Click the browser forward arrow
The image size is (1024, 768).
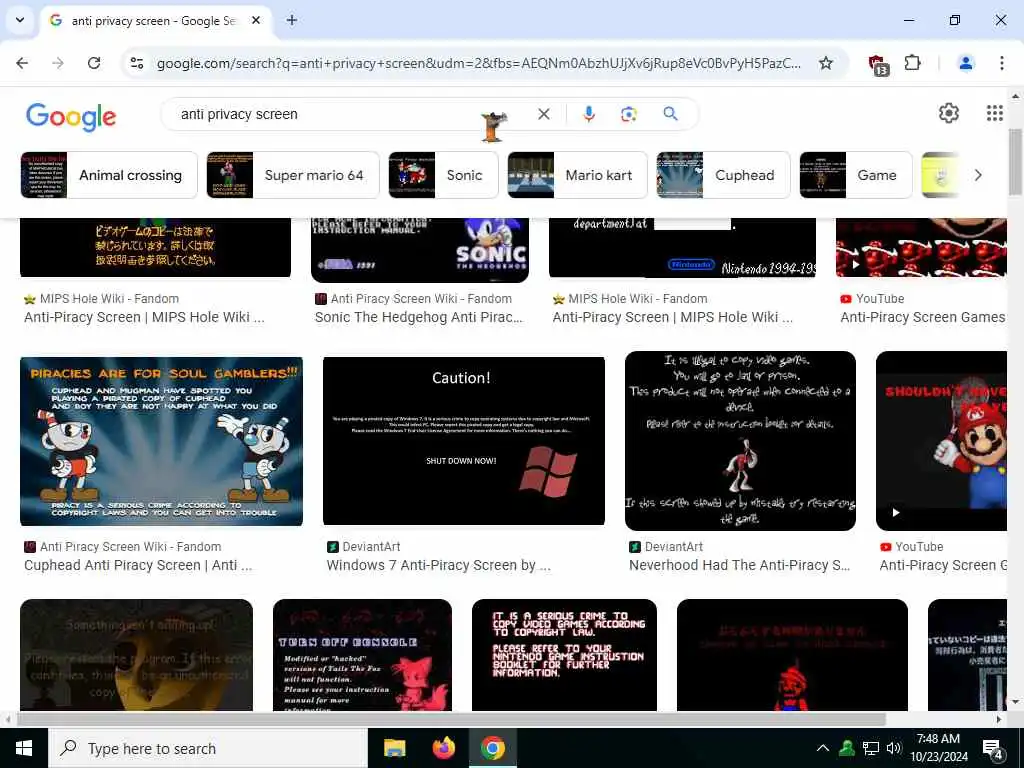[x=58, y=63]
